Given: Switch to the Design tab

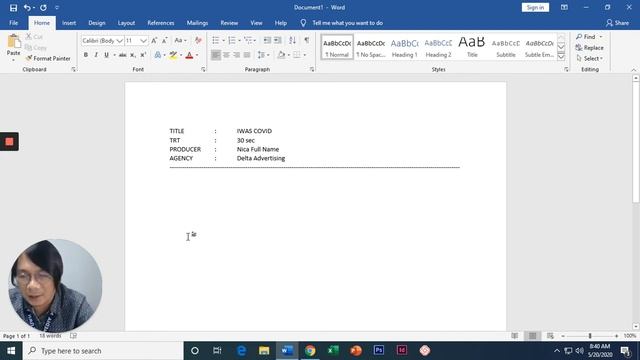Looking at the screenshot, I should click(97, 23).
